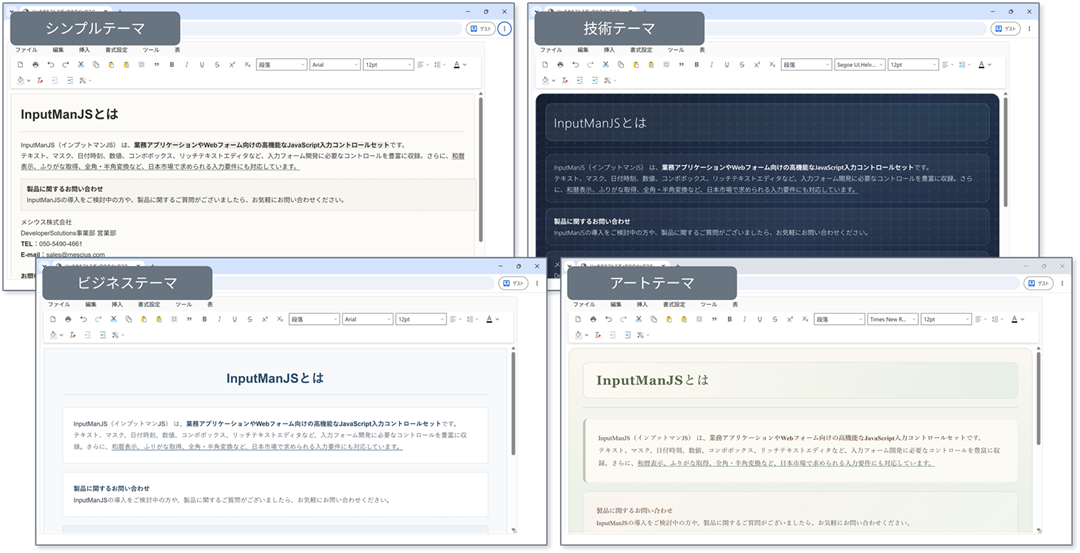Click Undo icon in tech theme window

coord(575,65)
